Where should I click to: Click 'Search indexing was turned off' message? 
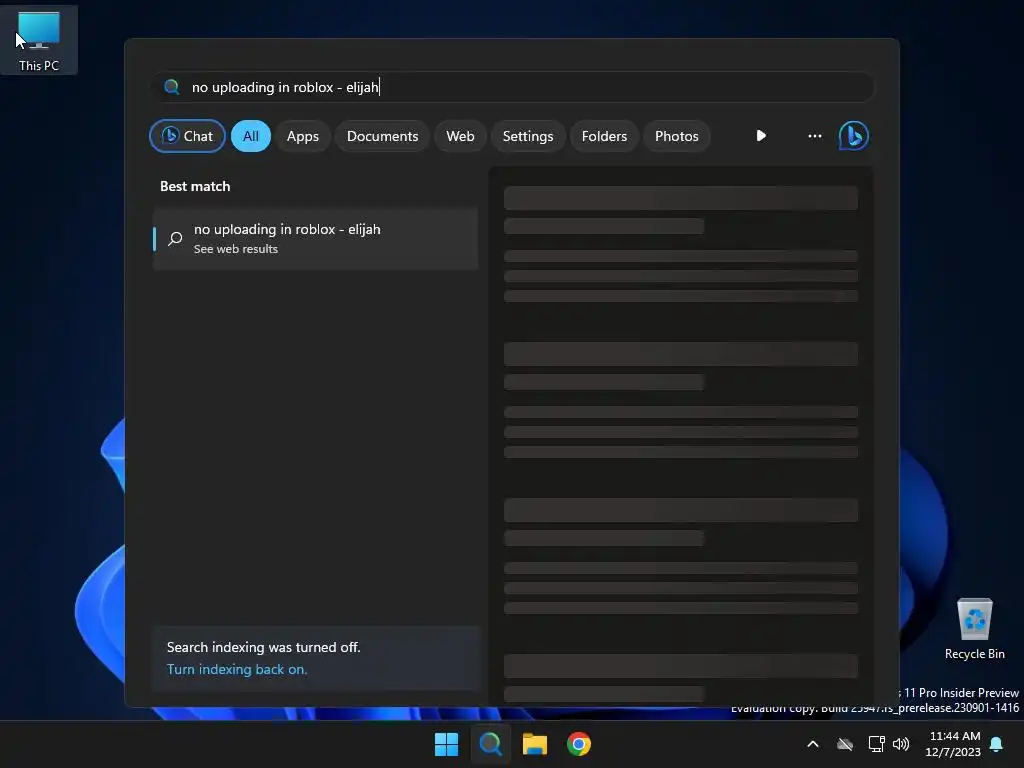click(263, 647)
